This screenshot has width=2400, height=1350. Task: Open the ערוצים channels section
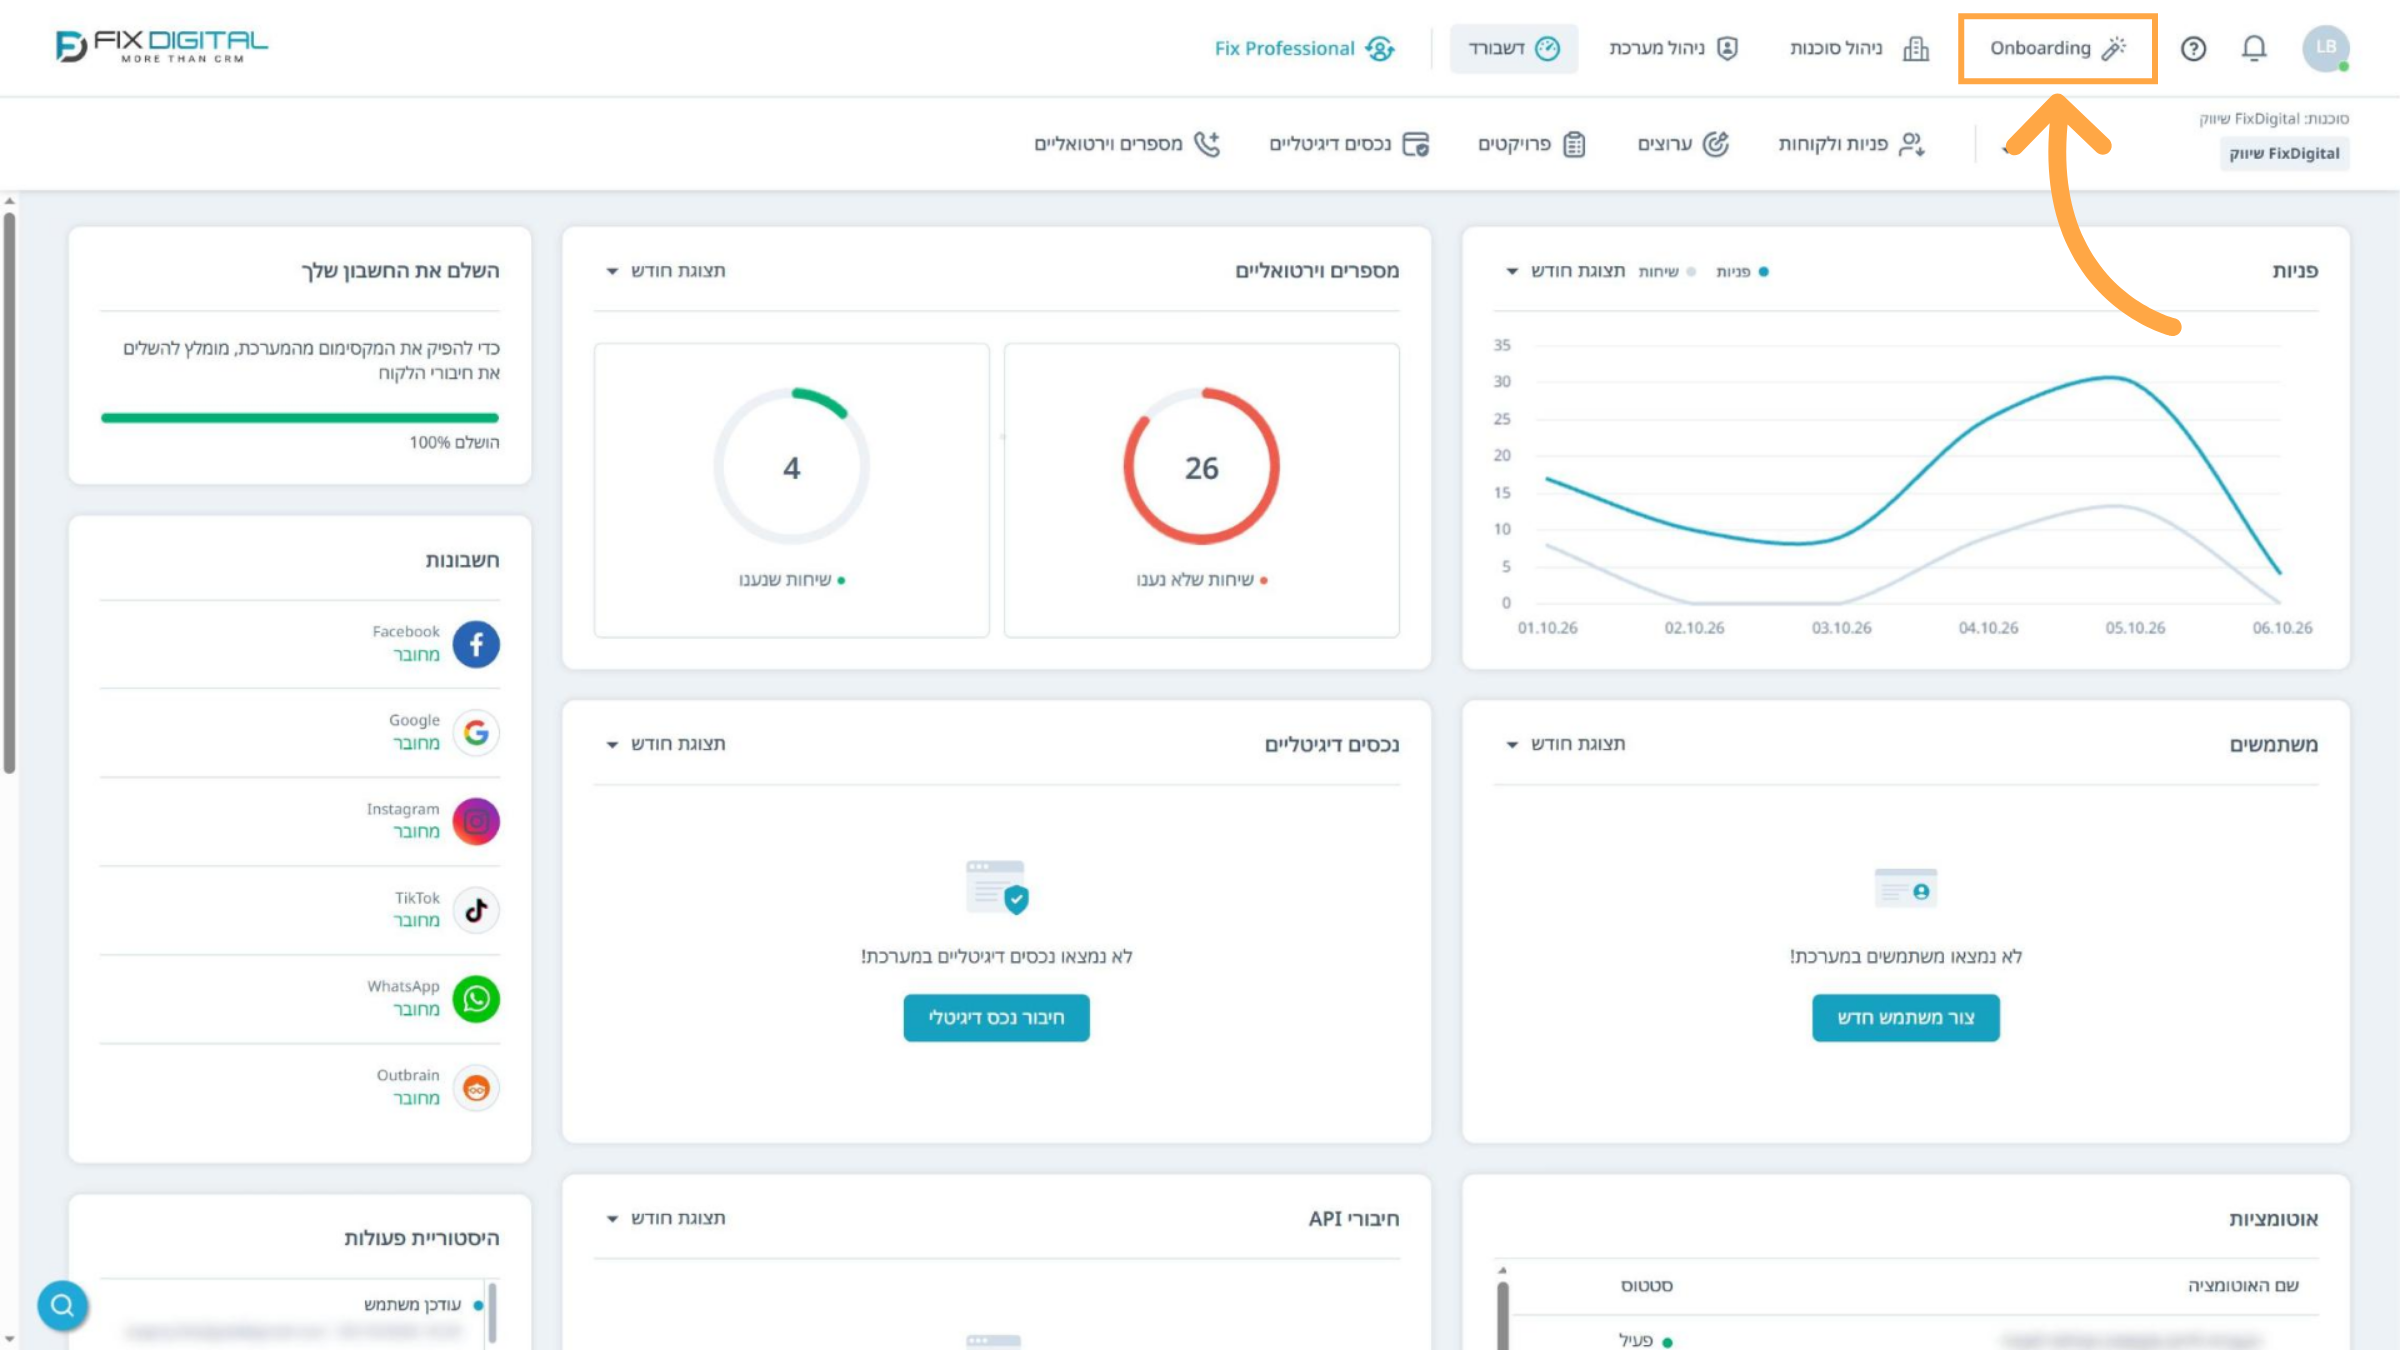(1683, 144)
